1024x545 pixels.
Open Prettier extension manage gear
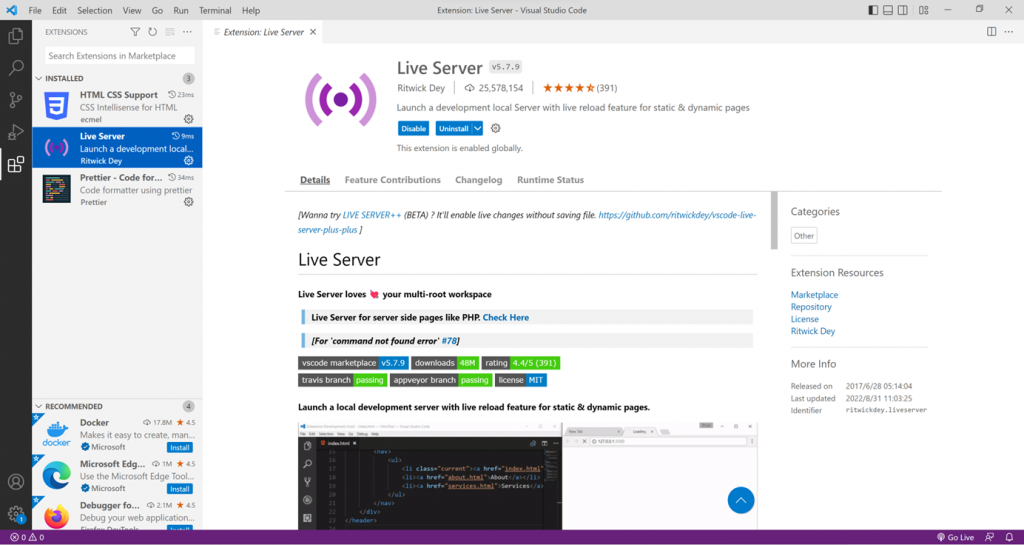click(x=189, y=202)
